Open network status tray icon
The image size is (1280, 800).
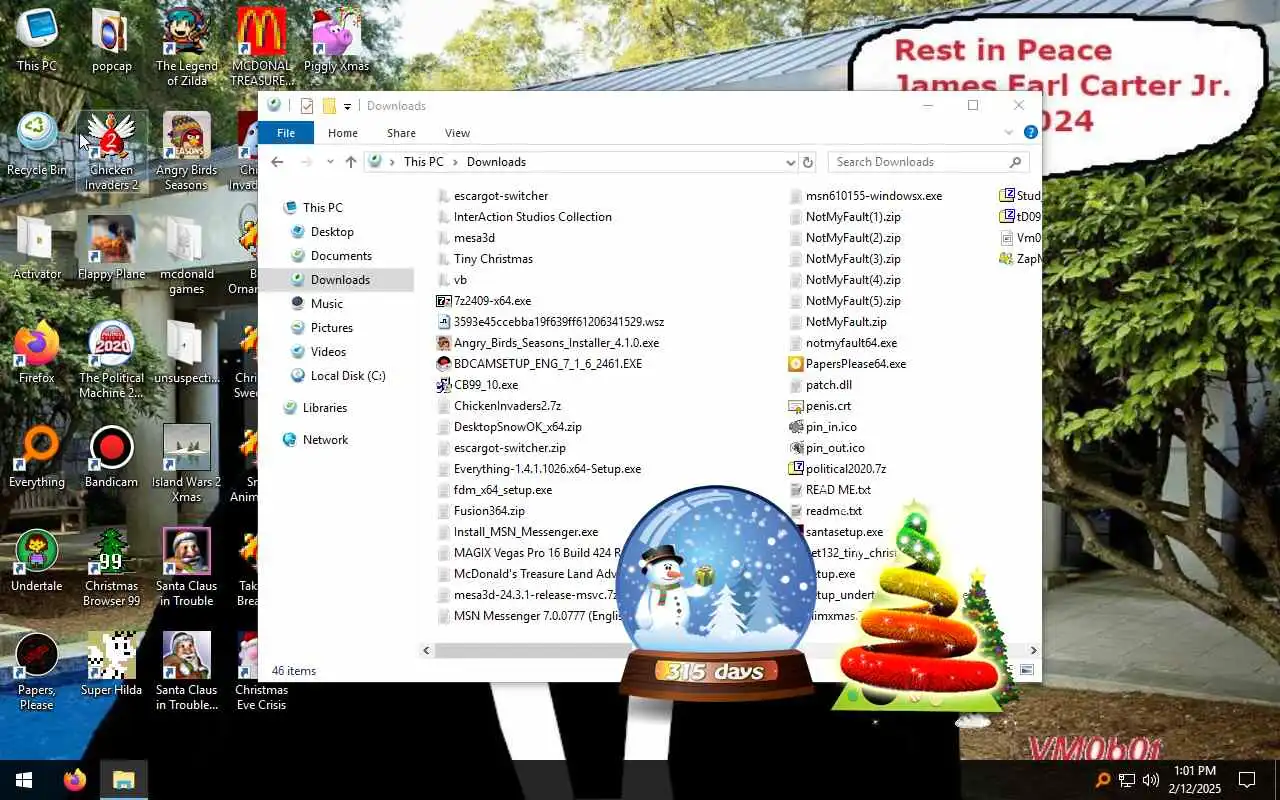click(x=1127, y=780)
